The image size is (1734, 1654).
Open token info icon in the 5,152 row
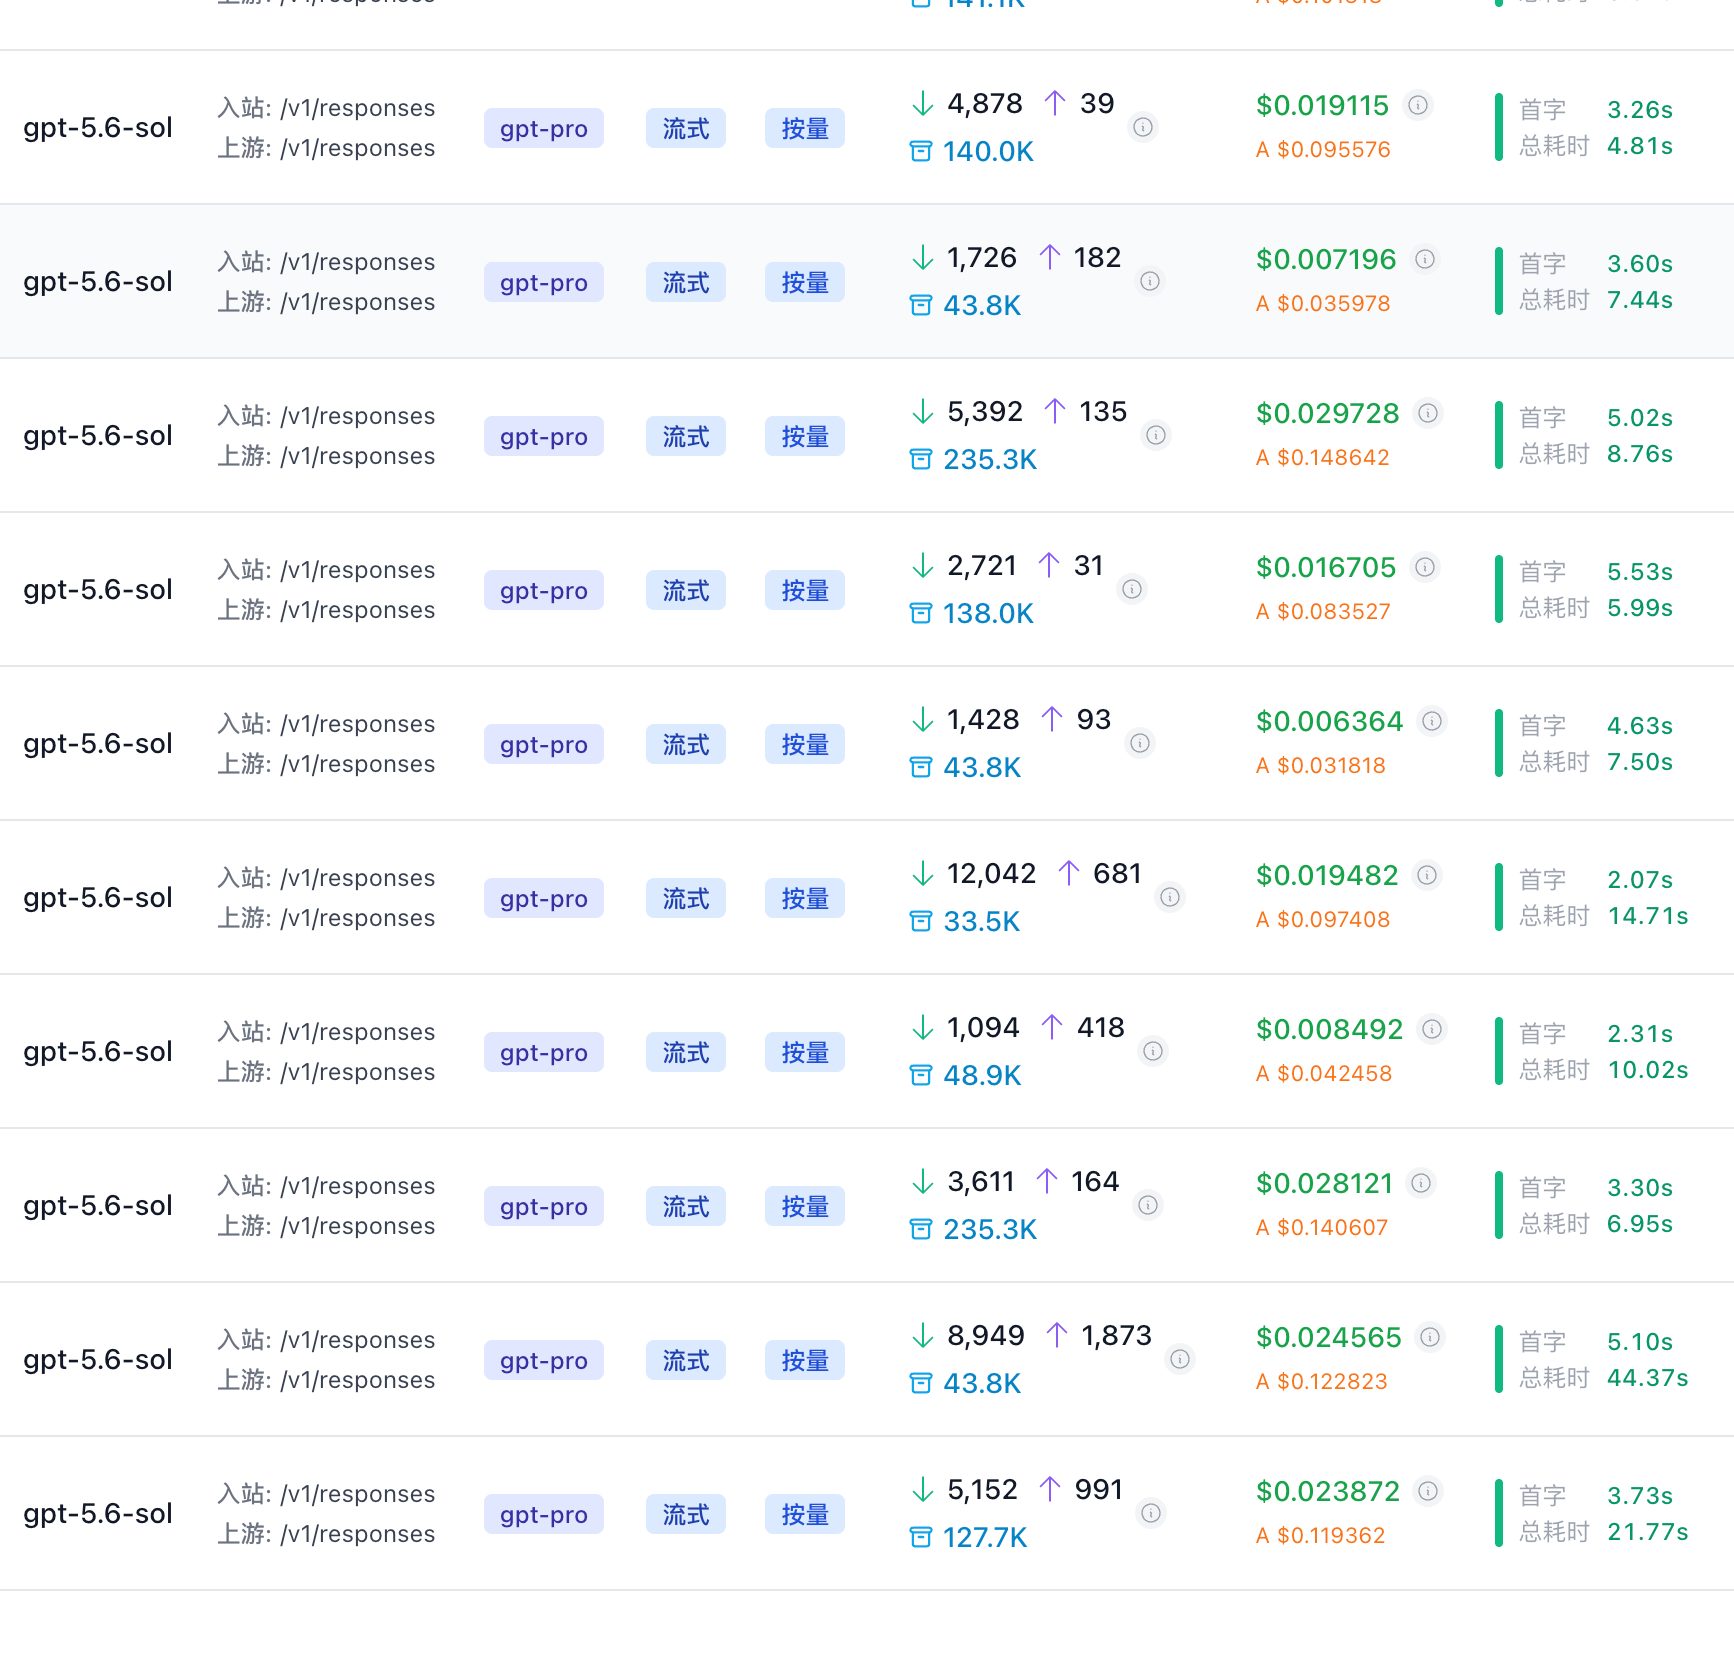pos(1151,1513)
